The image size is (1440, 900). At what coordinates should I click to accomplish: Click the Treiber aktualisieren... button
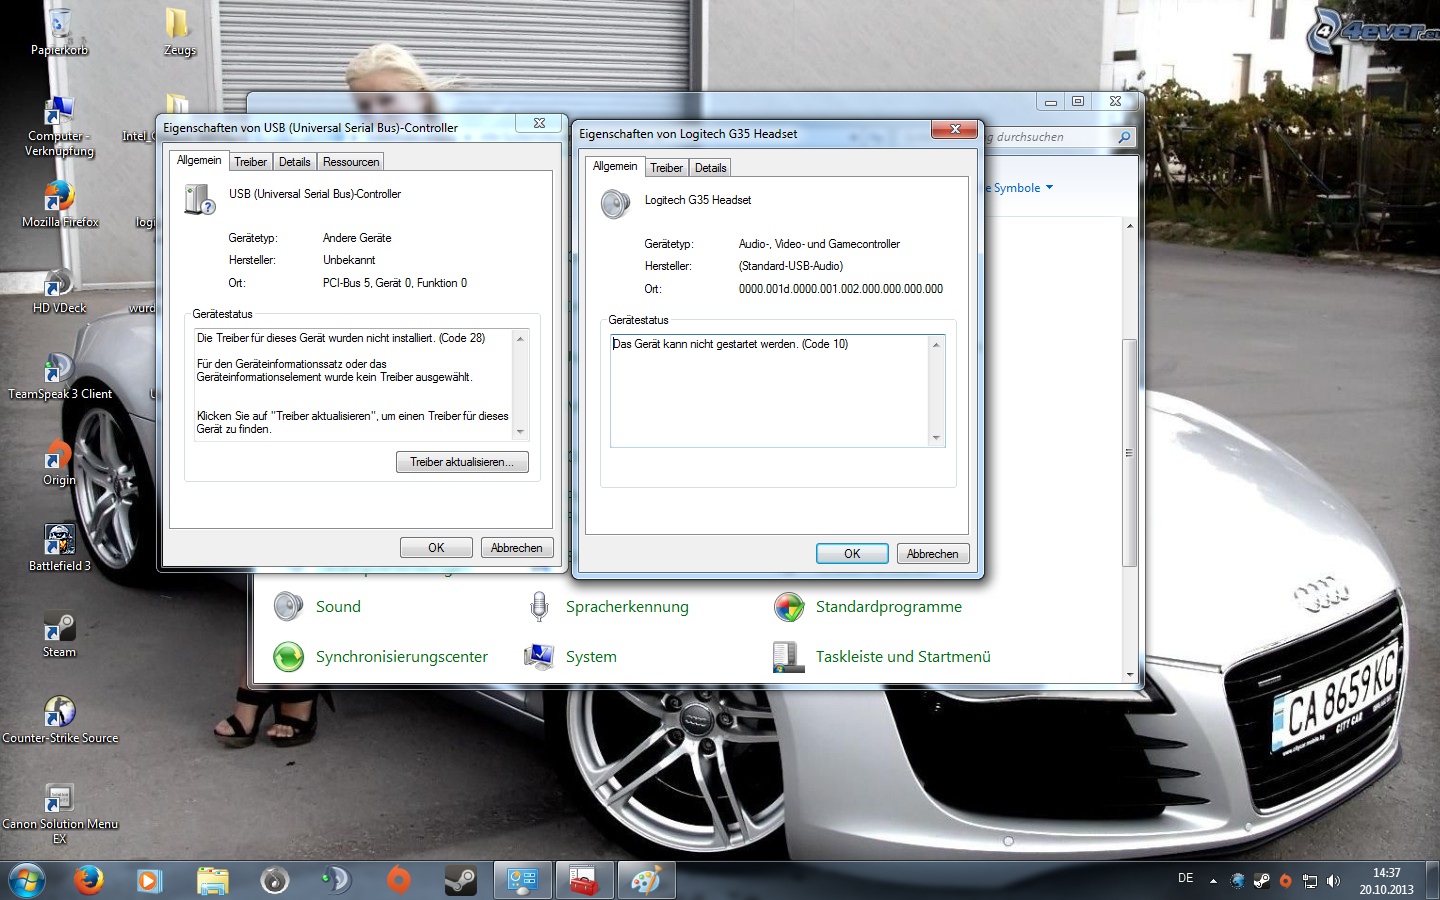point(462,462)
